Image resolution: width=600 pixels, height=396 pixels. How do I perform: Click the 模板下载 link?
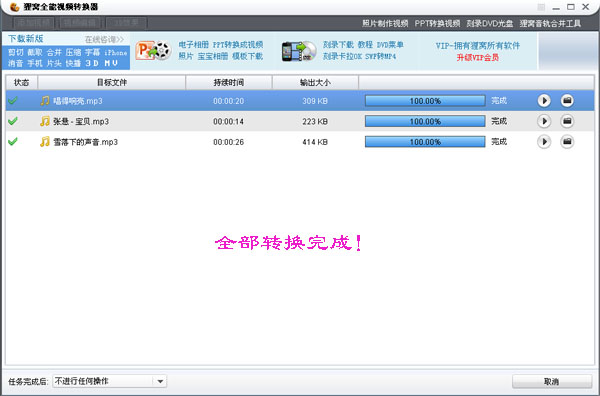(248, 56)
